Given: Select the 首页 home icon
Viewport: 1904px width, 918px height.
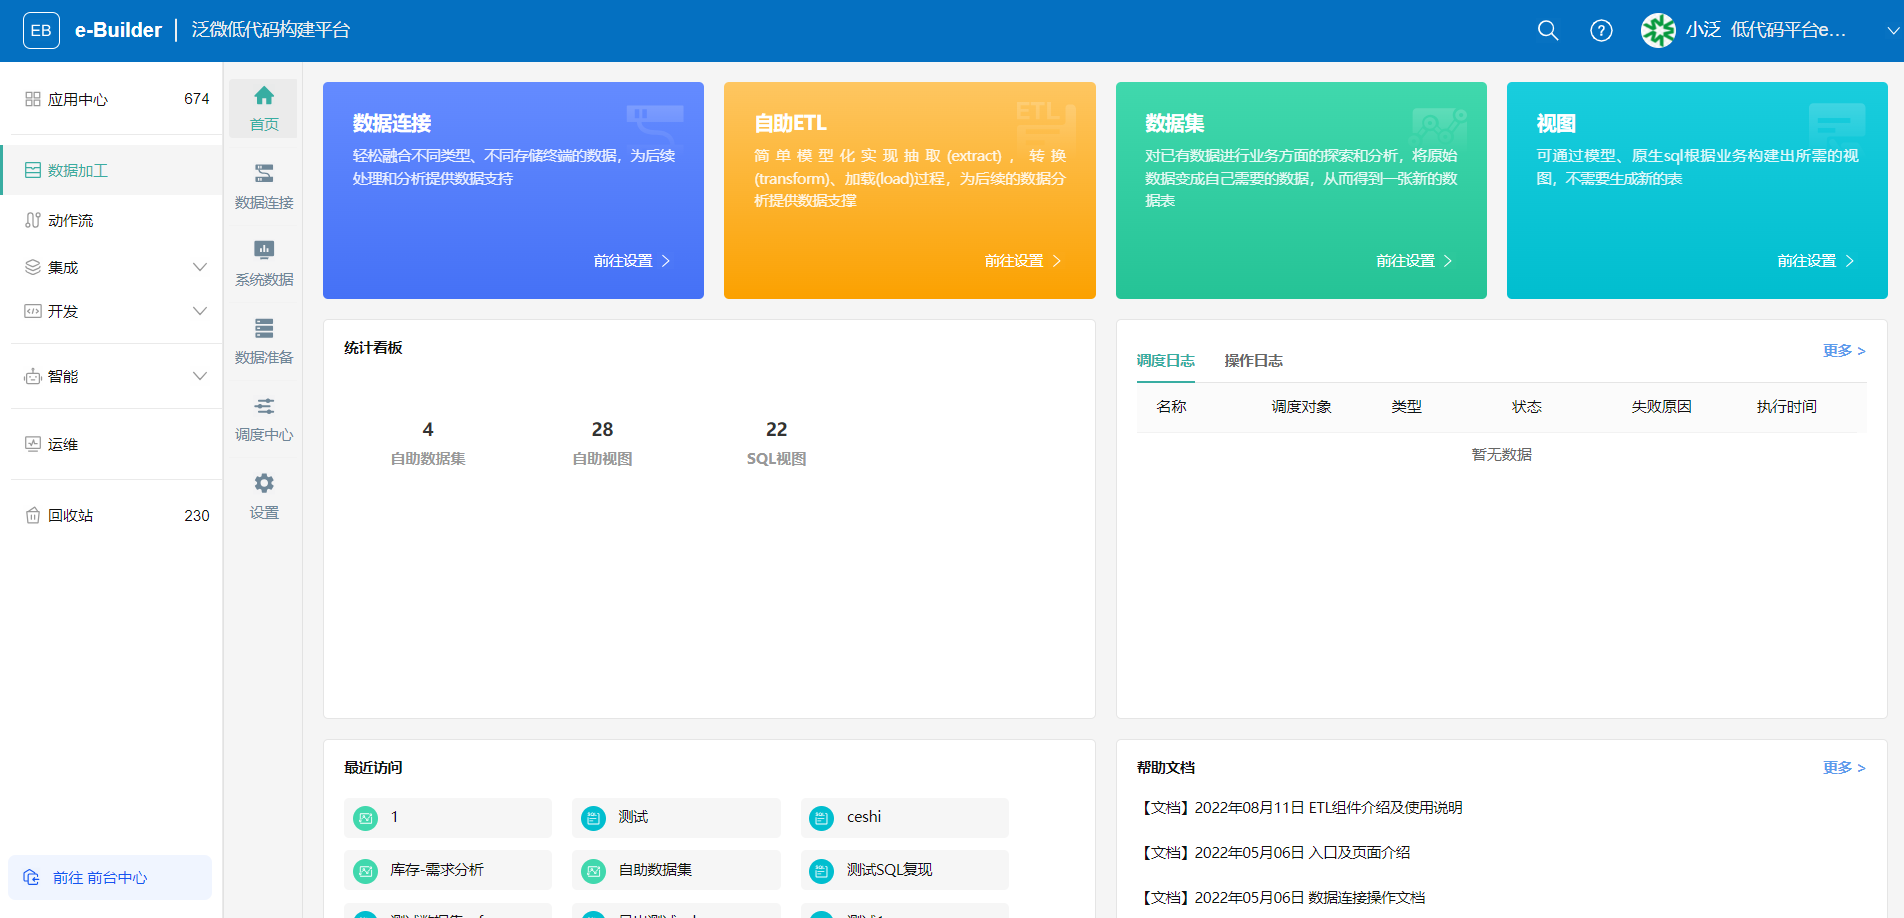Looking at the screenshot, I should click(x=263, y=108).
